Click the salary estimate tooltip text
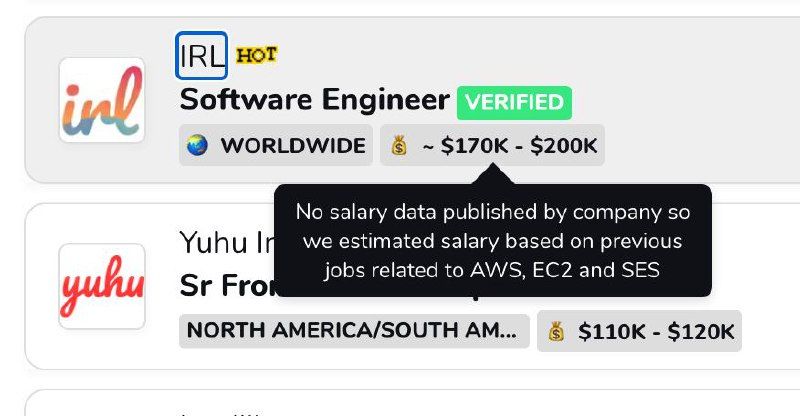800x416 pixels. tap(492, 241)
